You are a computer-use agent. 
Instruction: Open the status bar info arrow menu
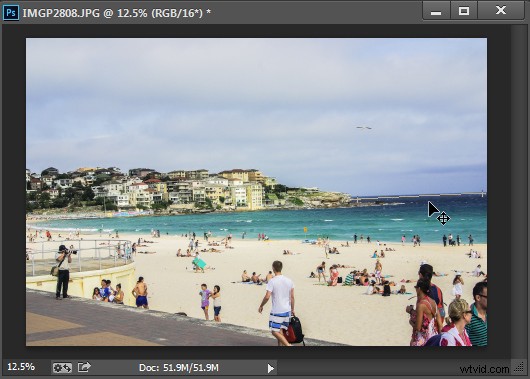270,368
